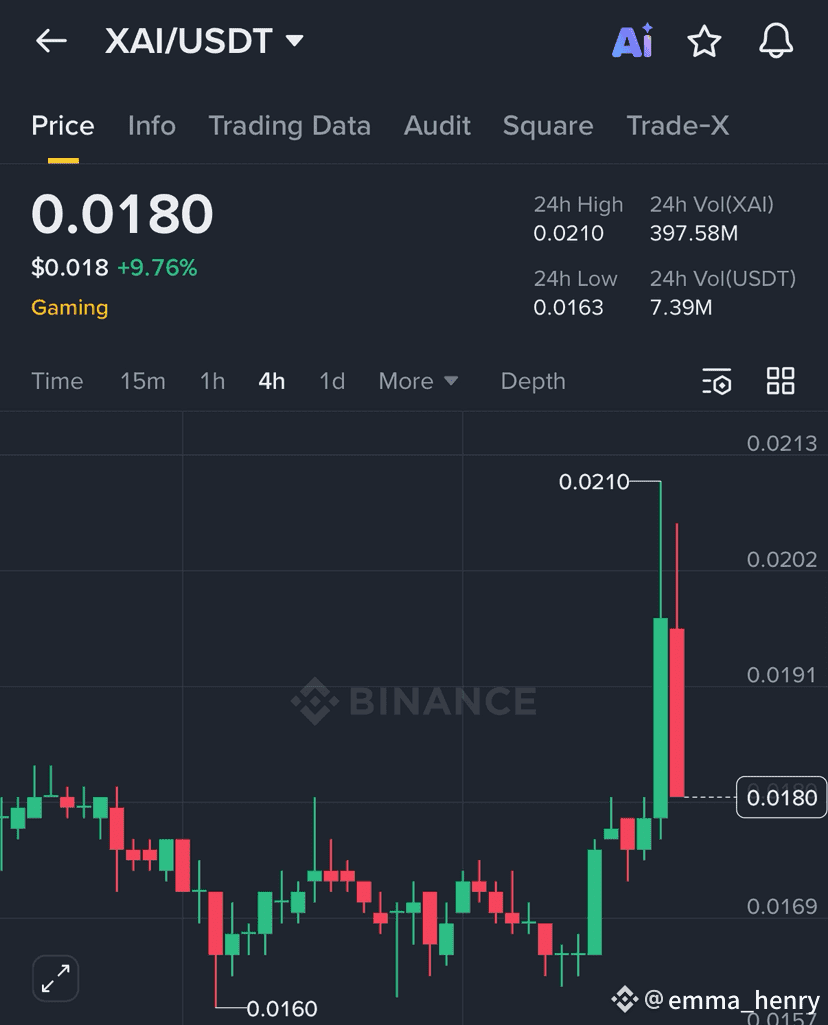Image resolution: width=828 pixels, height=1025 pixels.
Task: Select the 1d chart interval
Action: click(332, 381)
